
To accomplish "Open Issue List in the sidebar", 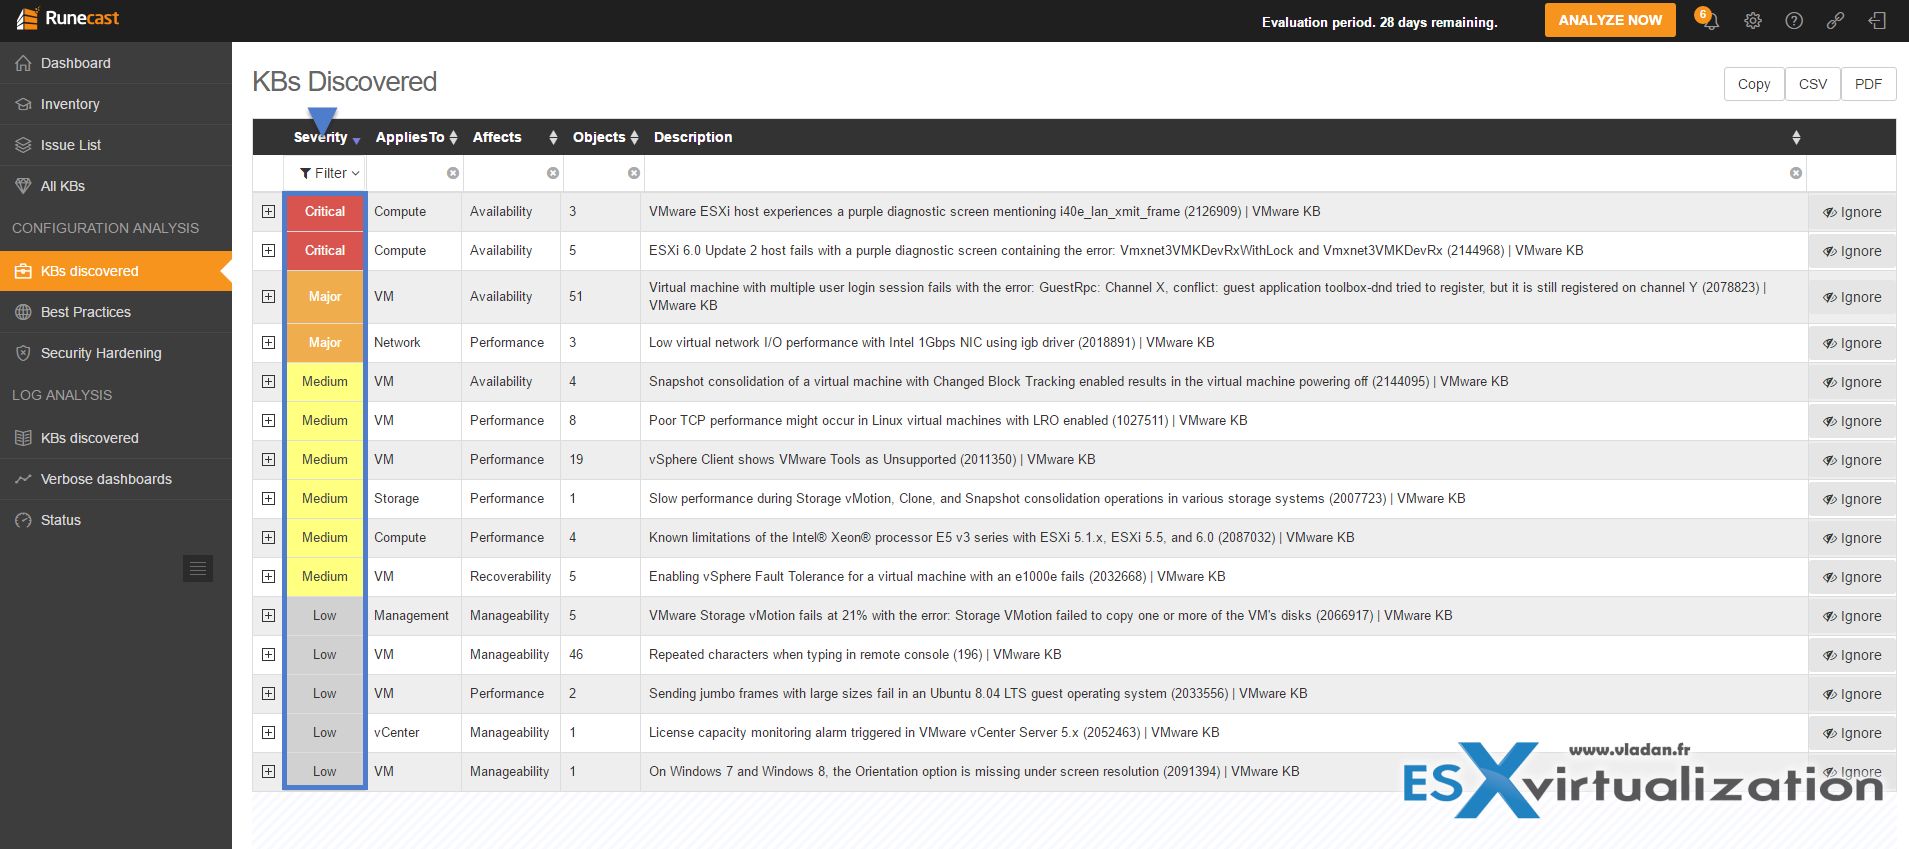I will pos(116,145).
